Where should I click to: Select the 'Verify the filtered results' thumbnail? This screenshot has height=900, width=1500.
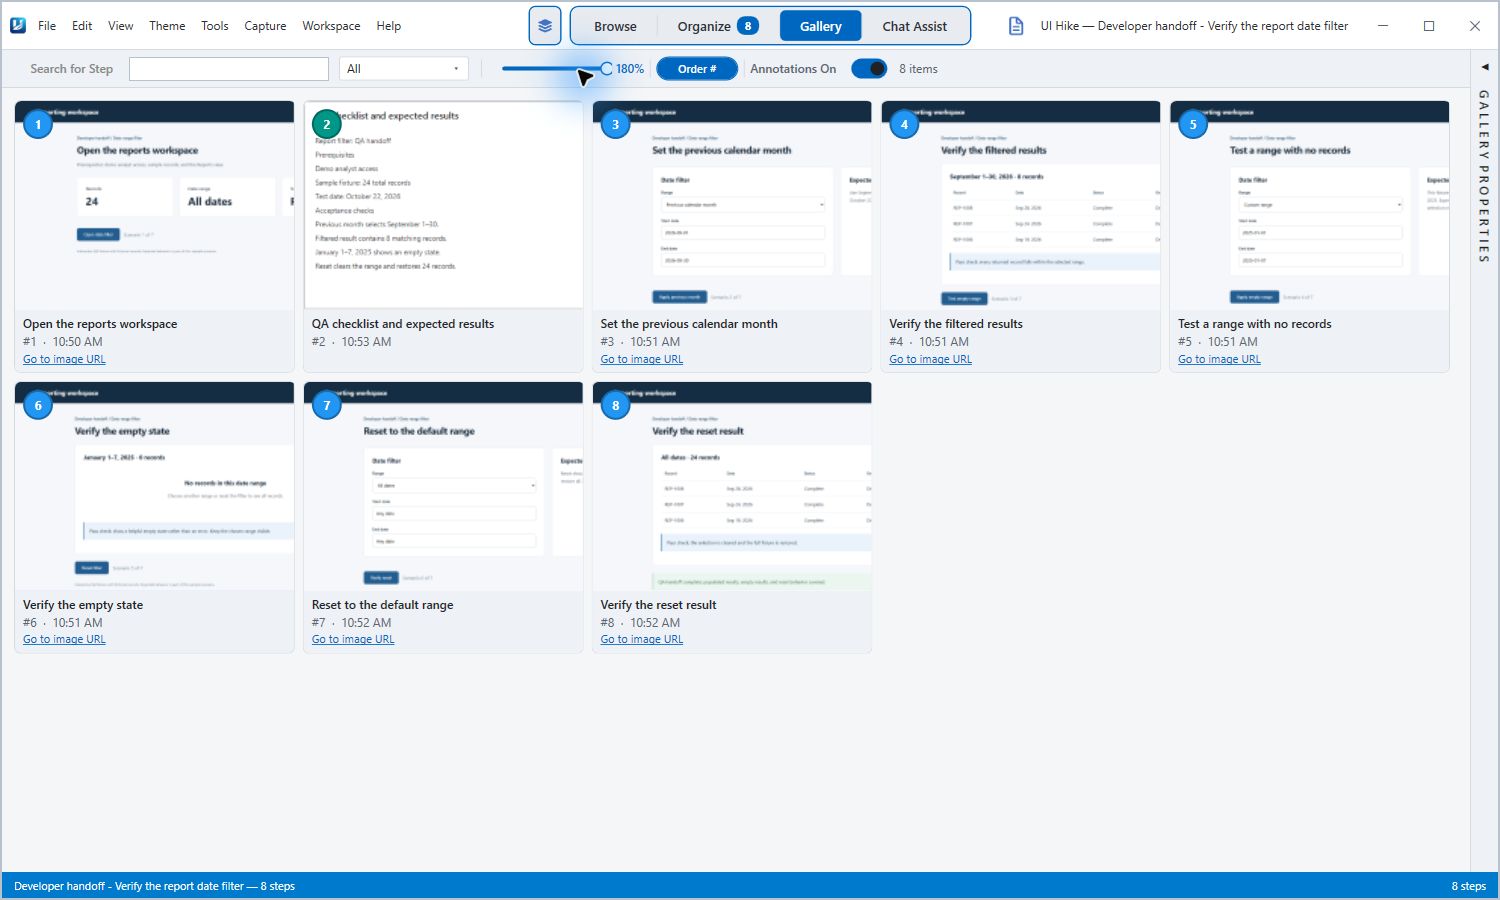1021,205
